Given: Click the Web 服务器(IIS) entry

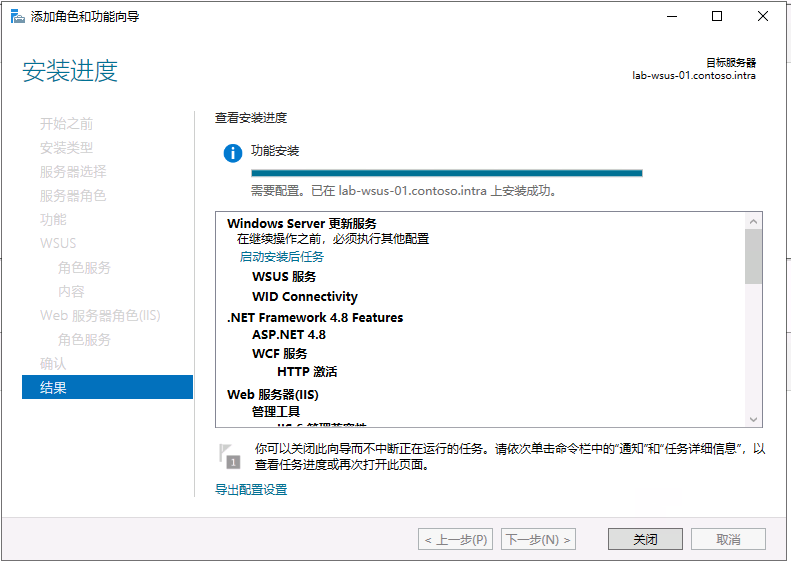Looking at the screenshot, I should pyautogui.click(x=273, y=394).
